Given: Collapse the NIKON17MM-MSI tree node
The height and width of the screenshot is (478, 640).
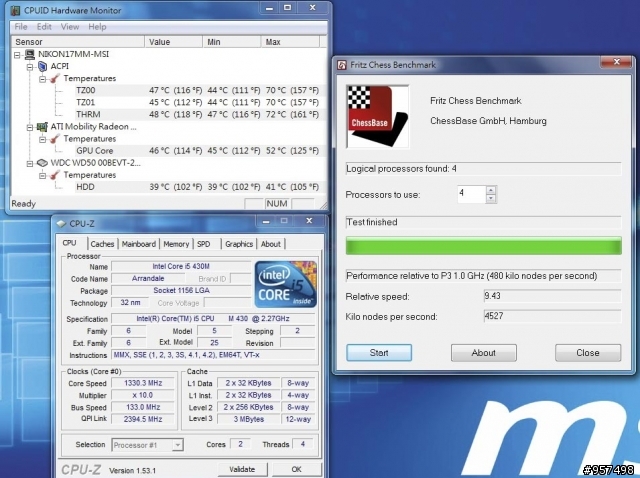Looking at the screenshot, I should pyautogui.click(x=17, y=54).
